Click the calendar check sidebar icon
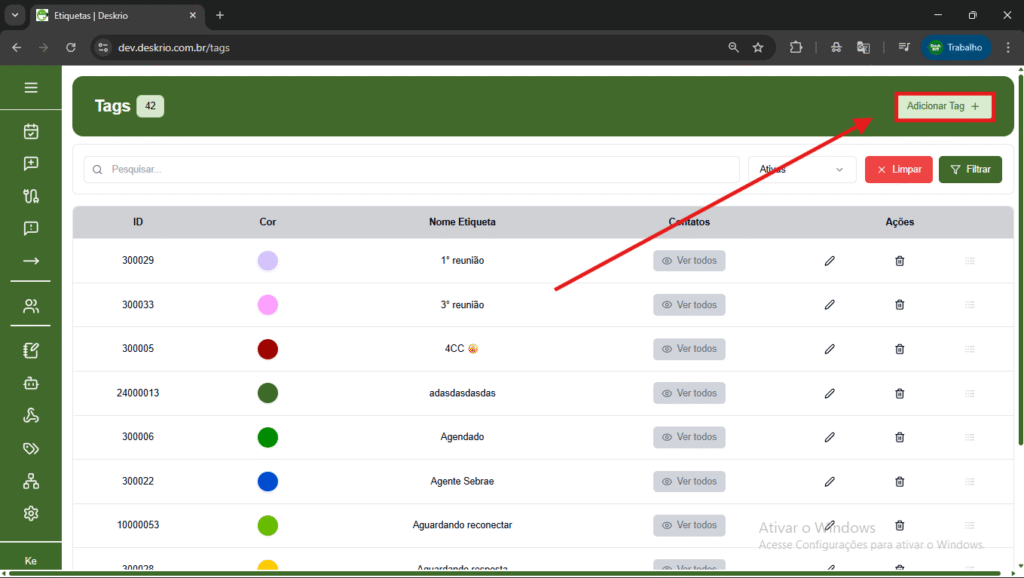Image resolution: width=1024 pixels, height=578 pixels. coord(31,131)
